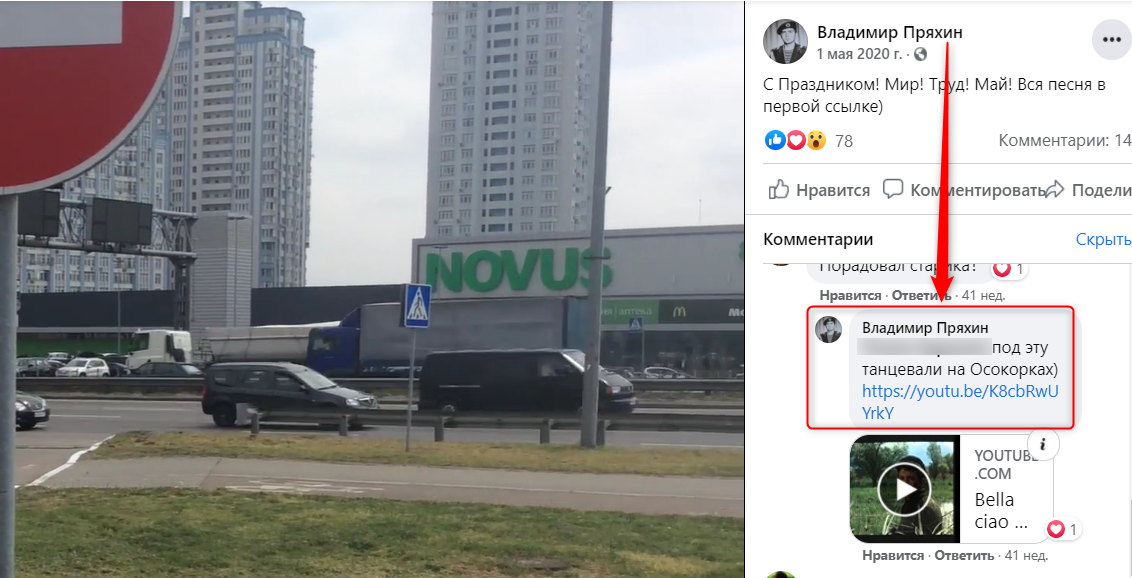Screen dimensions: 1132x578
Task: Like the post with Нравится thumbs-up button
Action: (819, 191)
